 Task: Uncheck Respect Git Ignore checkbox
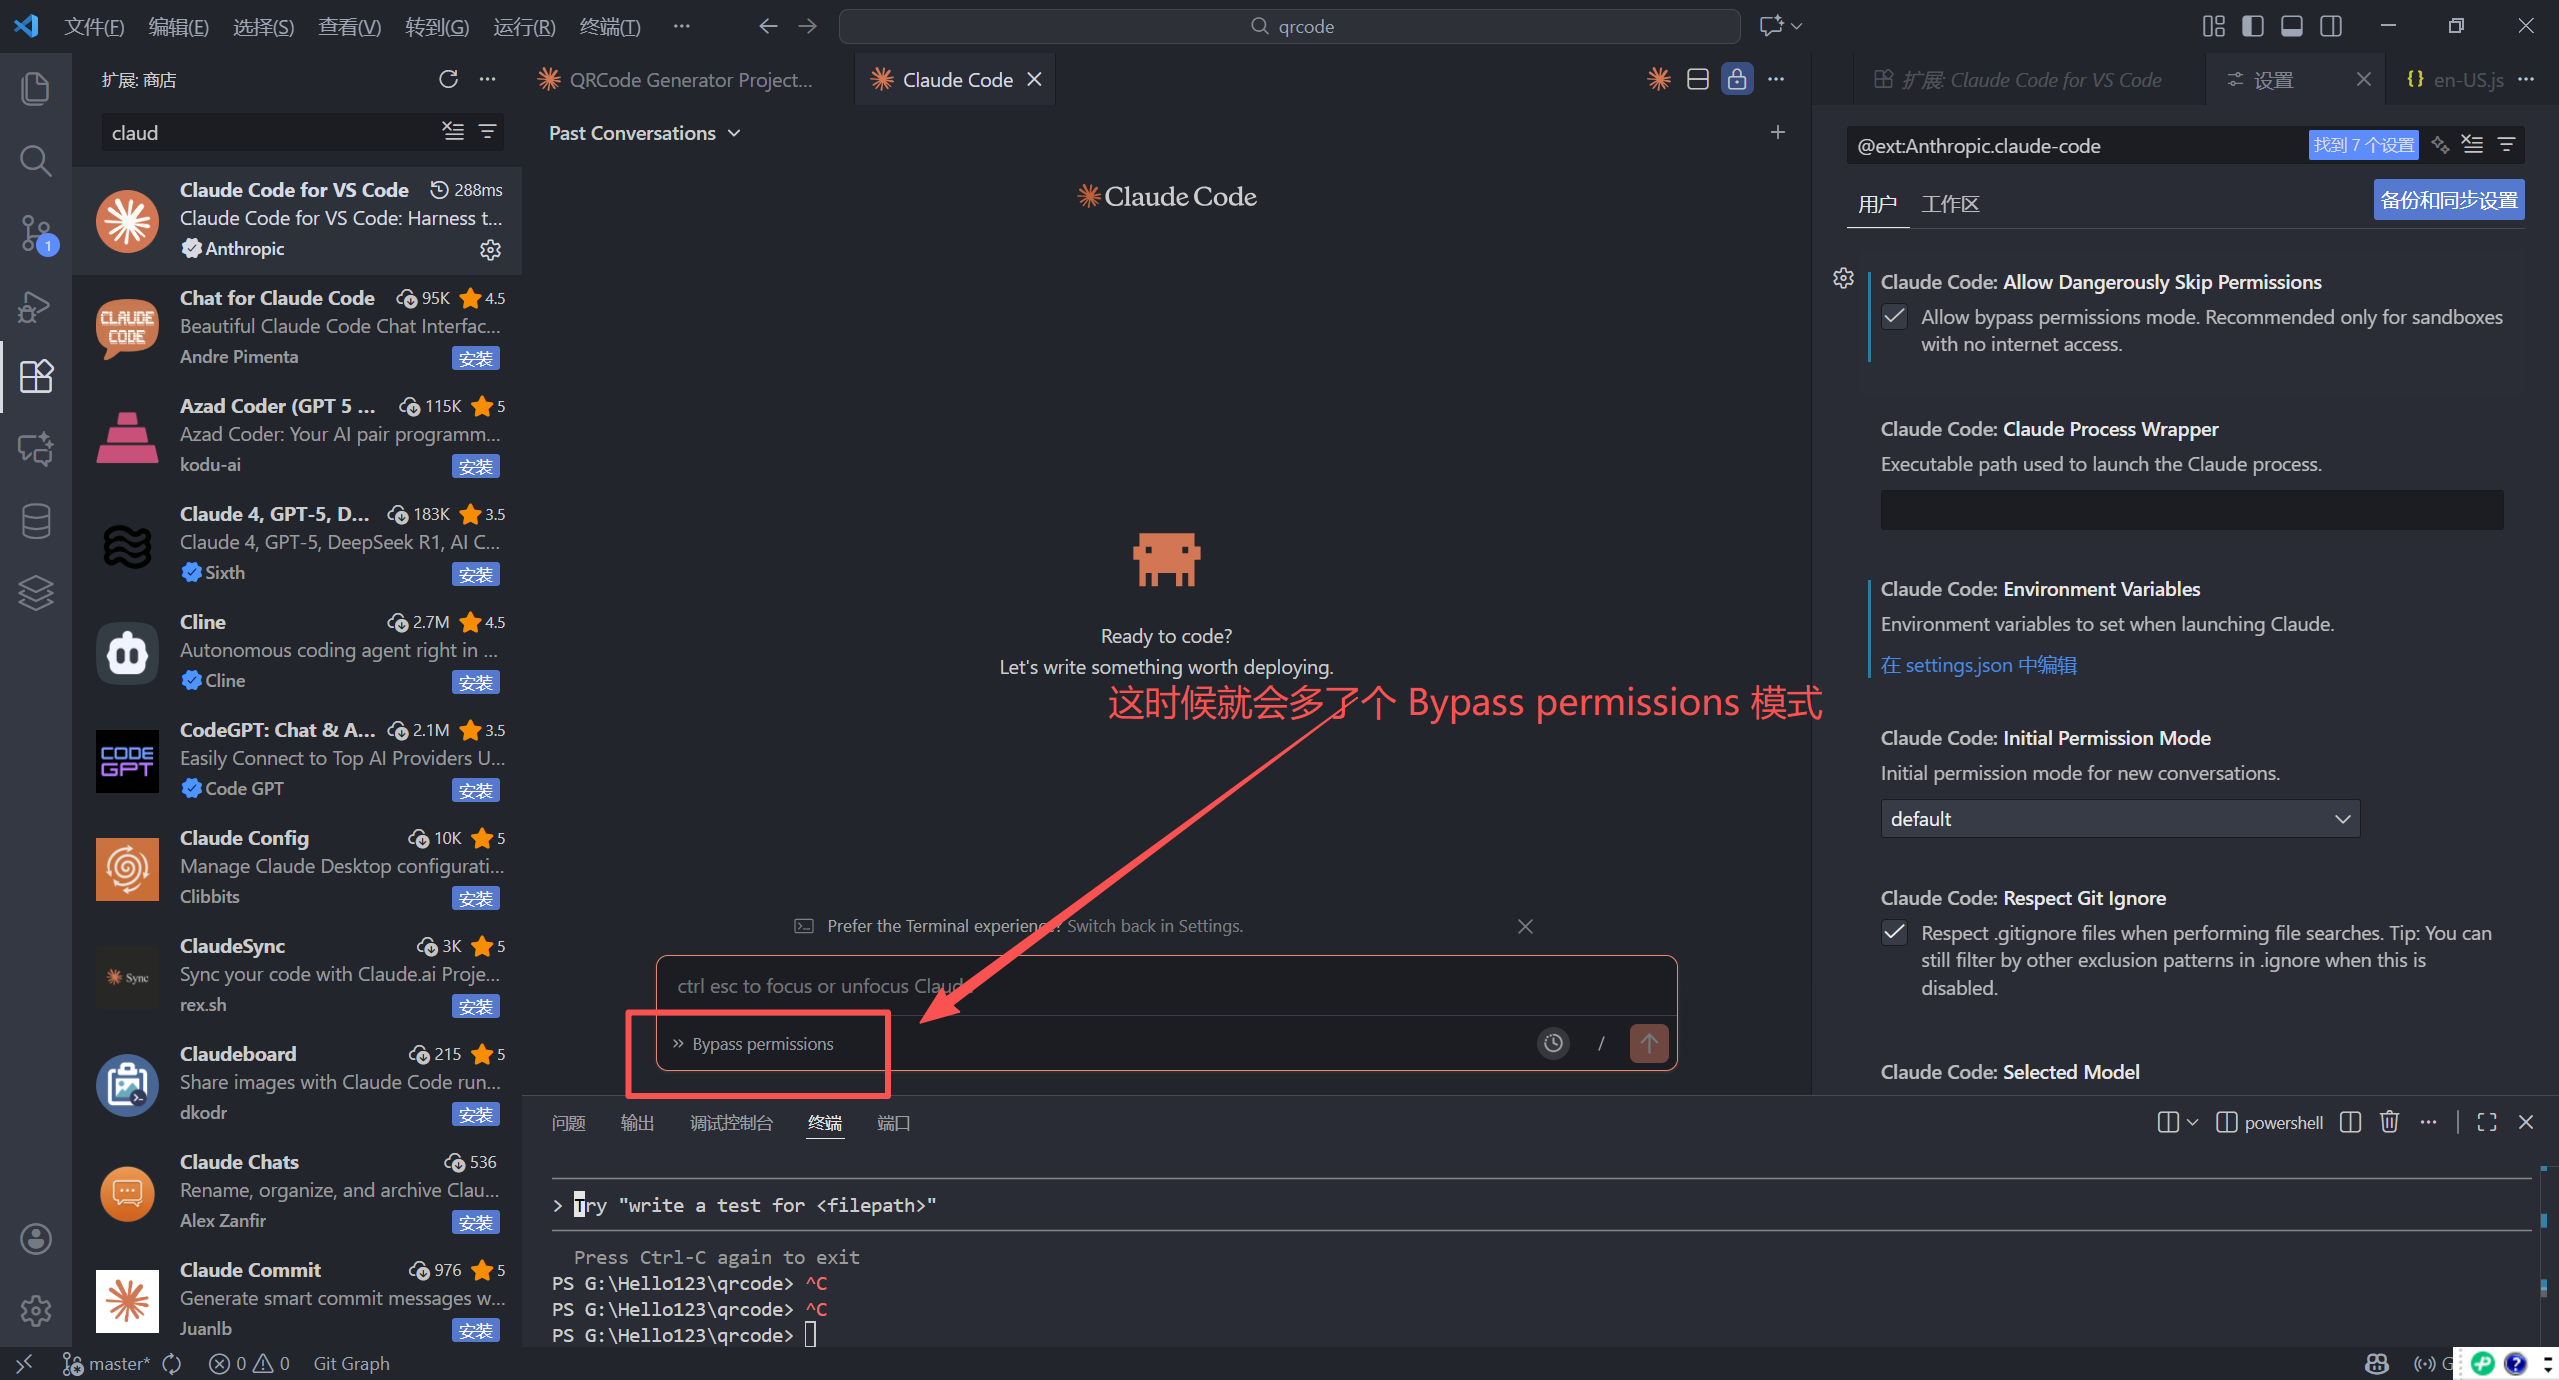1894,933
